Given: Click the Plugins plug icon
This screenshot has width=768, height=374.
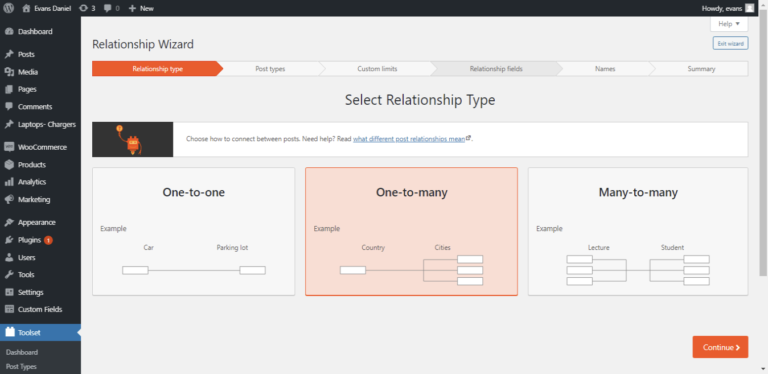Looking at the screenshot, I should pos(9,240).
